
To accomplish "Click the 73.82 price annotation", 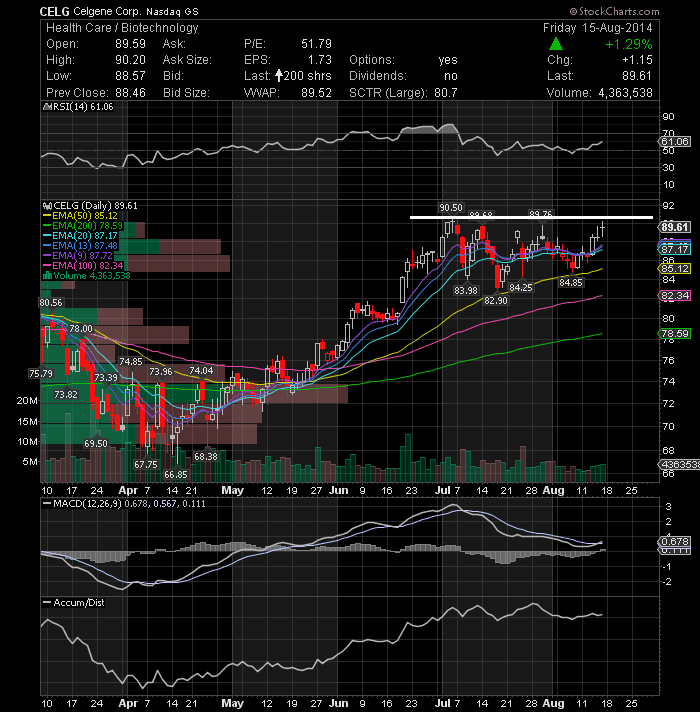I will 66,395.
